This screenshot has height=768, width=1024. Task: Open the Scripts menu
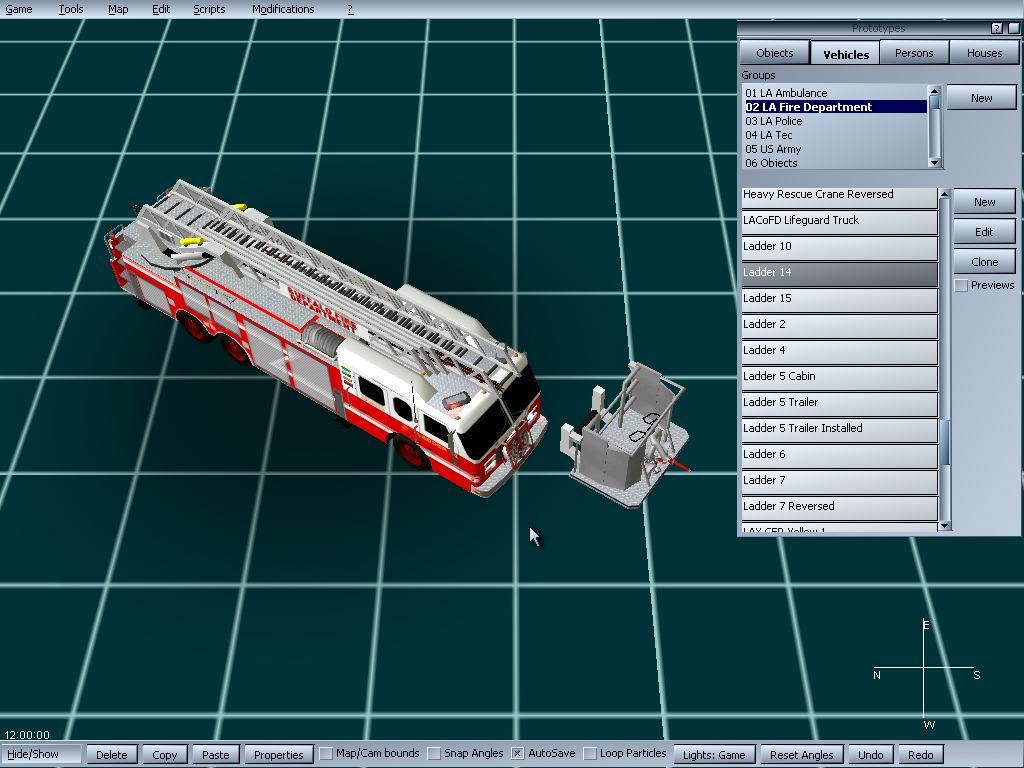click(x=209, y=9)
